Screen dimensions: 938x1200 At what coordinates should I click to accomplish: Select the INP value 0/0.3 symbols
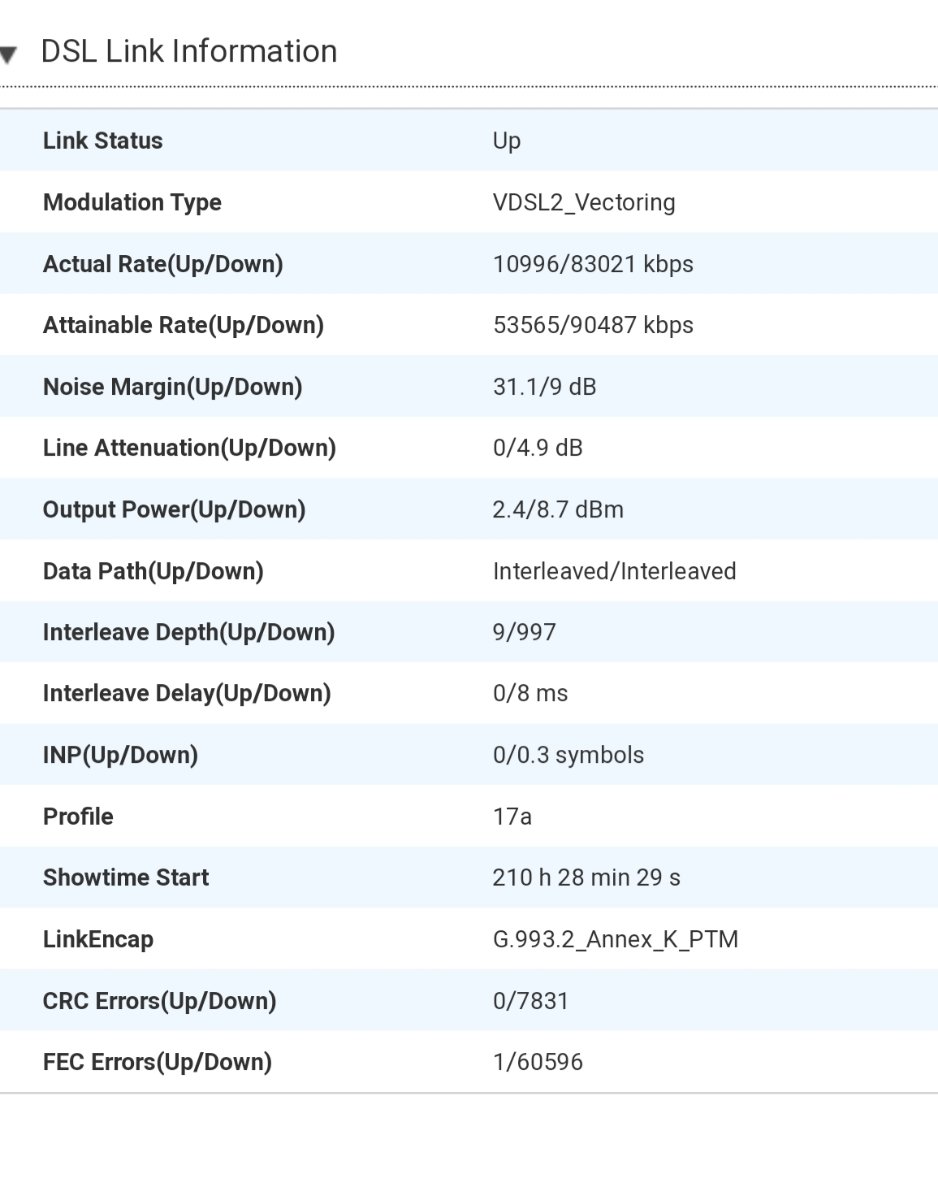pos(568,755)
